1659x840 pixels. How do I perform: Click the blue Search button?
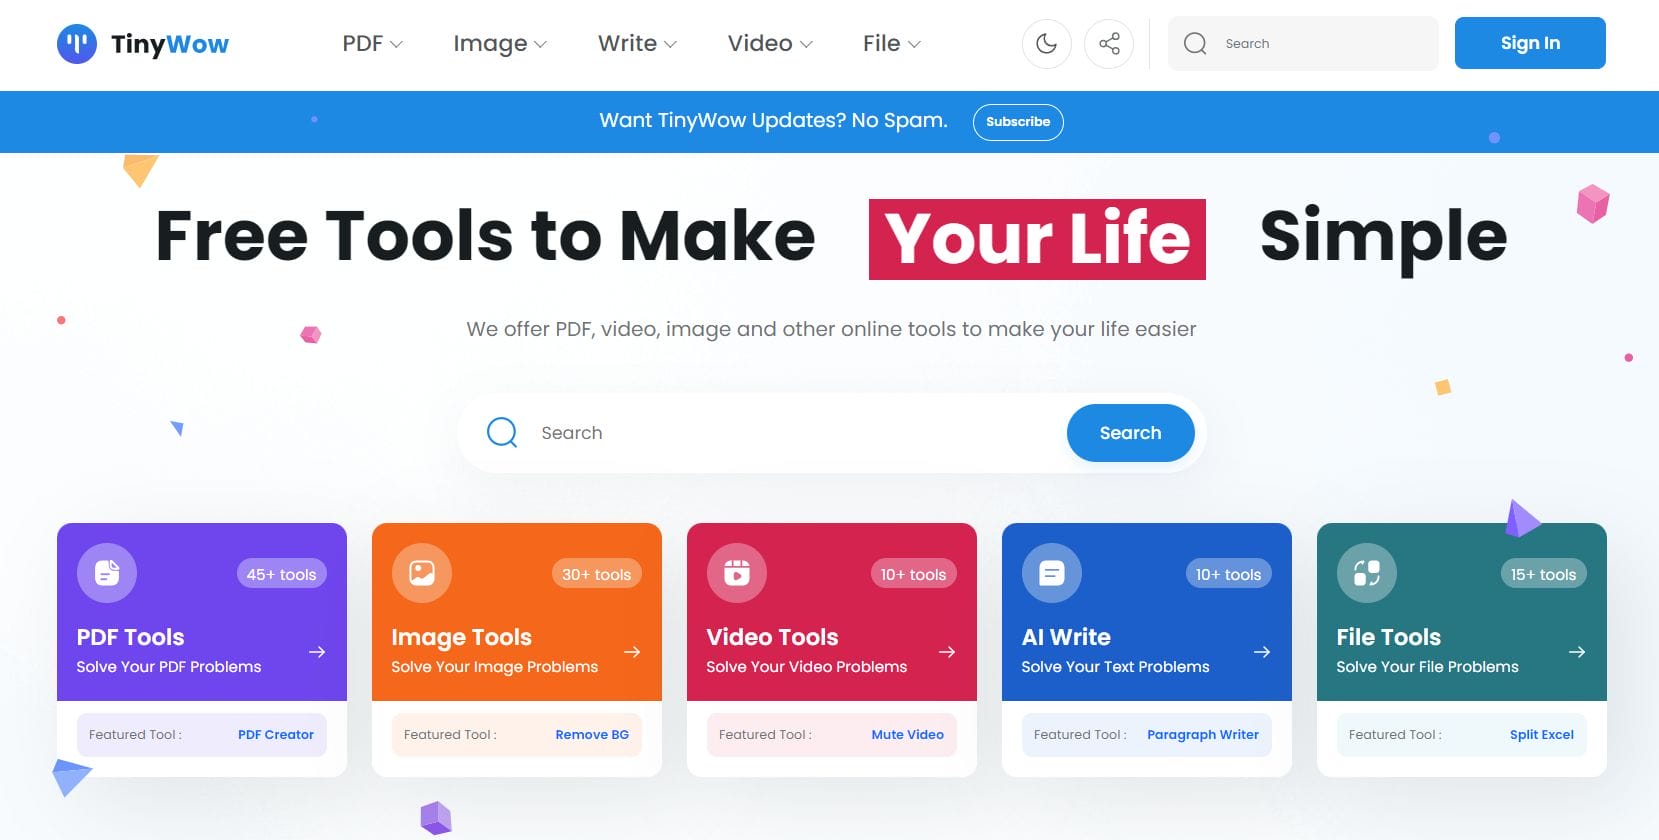coord(1131,433)
